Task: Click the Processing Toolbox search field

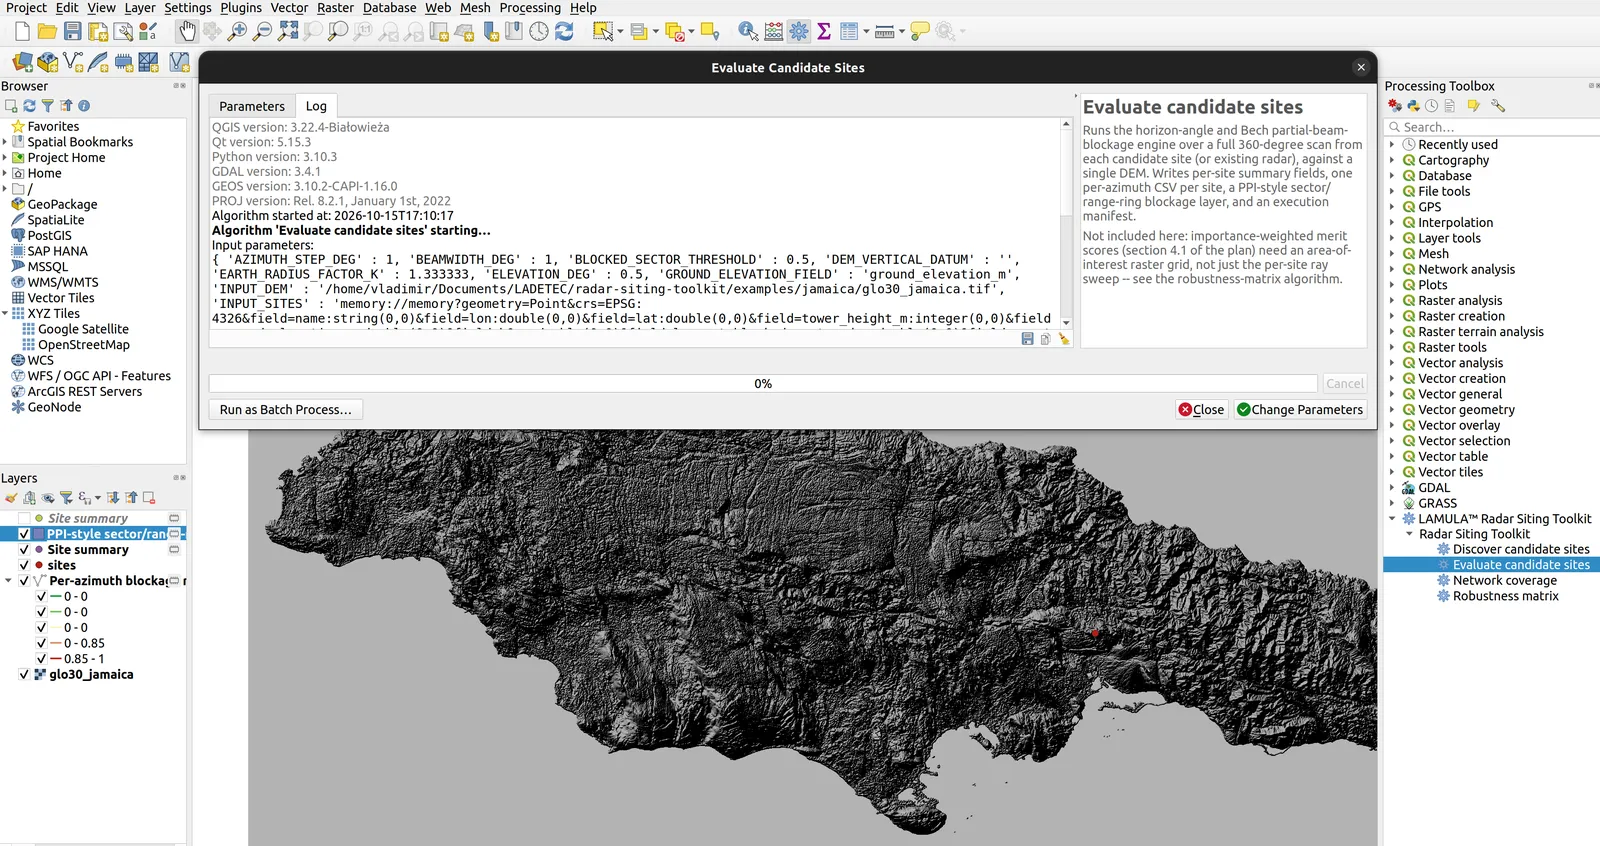Action: (1491, 128)
